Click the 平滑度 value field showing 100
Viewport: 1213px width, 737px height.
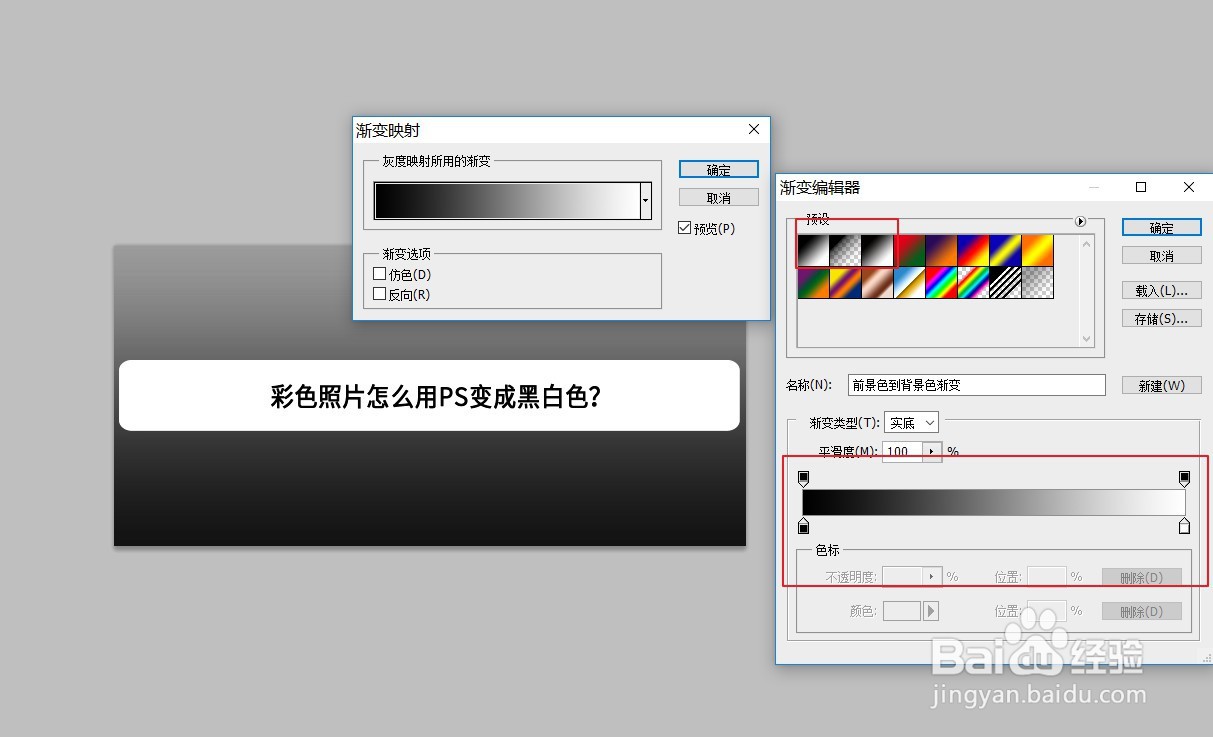pos(902,452)
